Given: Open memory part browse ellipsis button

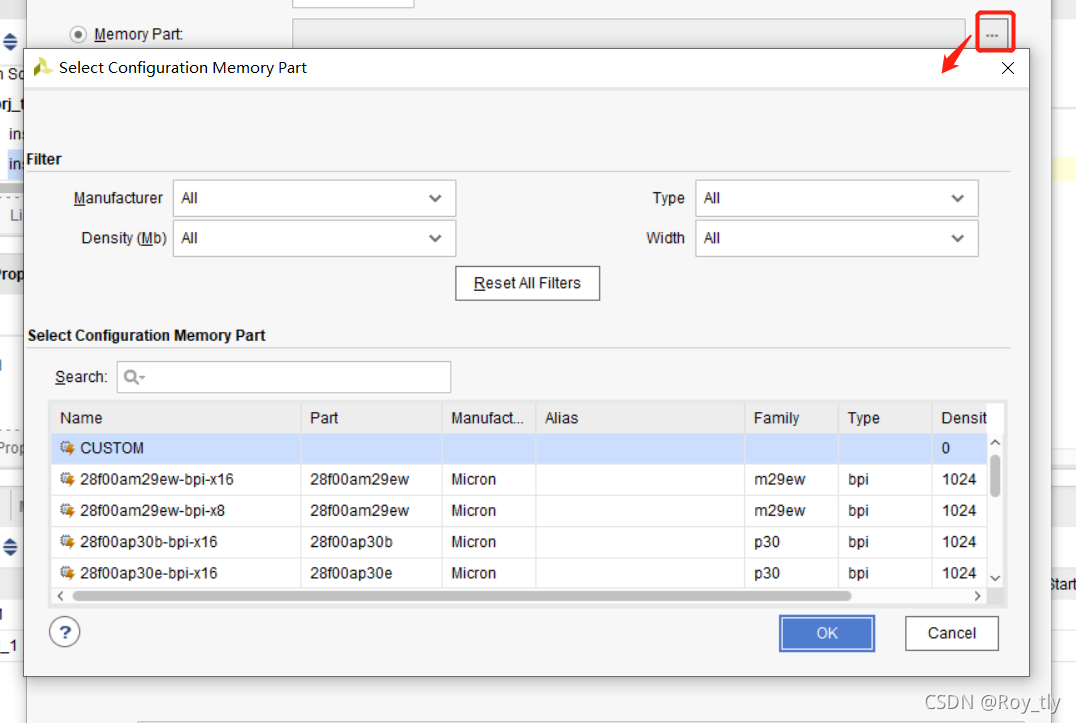Looking at the screenshot, I should [992, 34].
